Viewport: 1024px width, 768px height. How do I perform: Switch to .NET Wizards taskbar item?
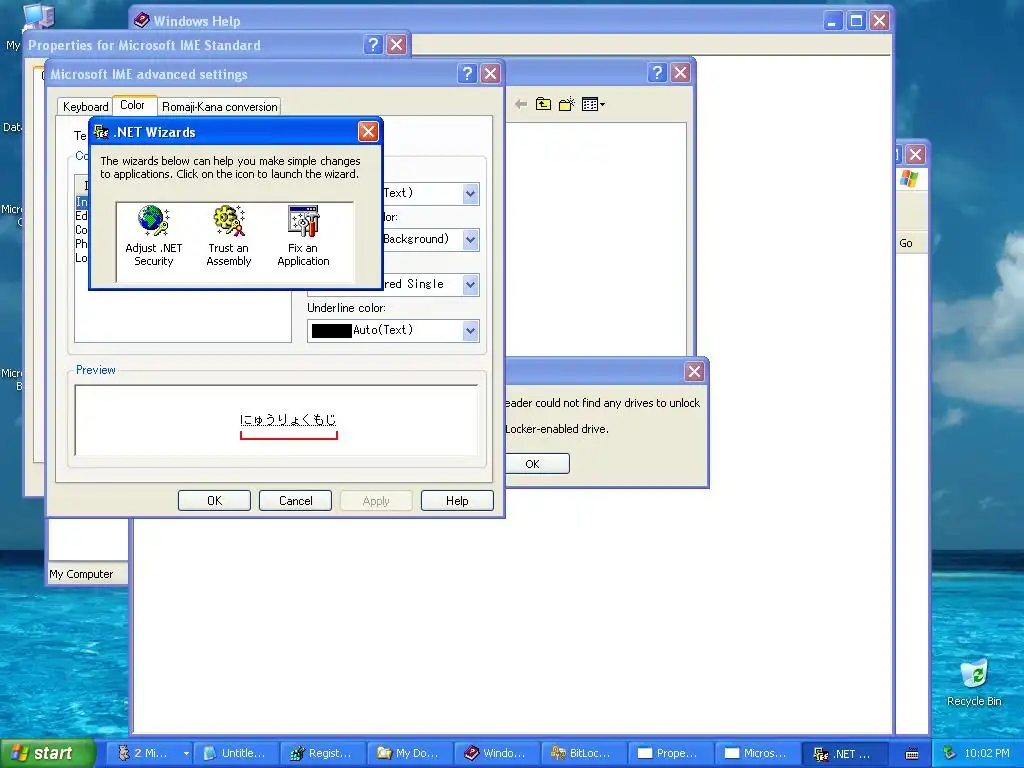coord(844,754)
